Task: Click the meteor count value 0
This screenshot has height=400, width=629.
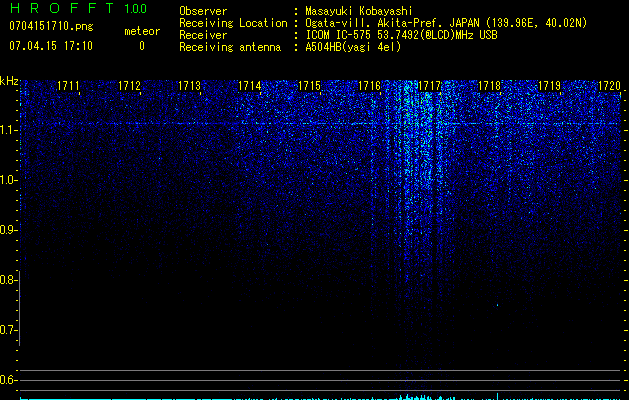Action: pos(142,46)
